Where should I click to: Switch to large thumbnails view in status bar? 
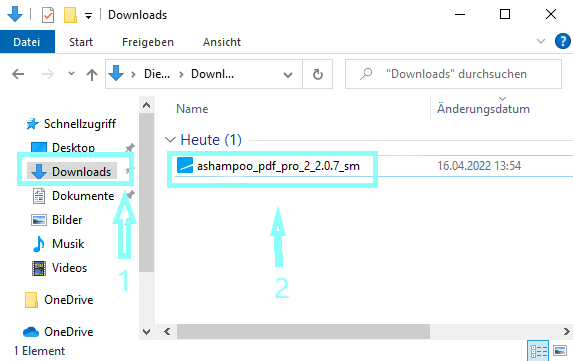[560, 350]
